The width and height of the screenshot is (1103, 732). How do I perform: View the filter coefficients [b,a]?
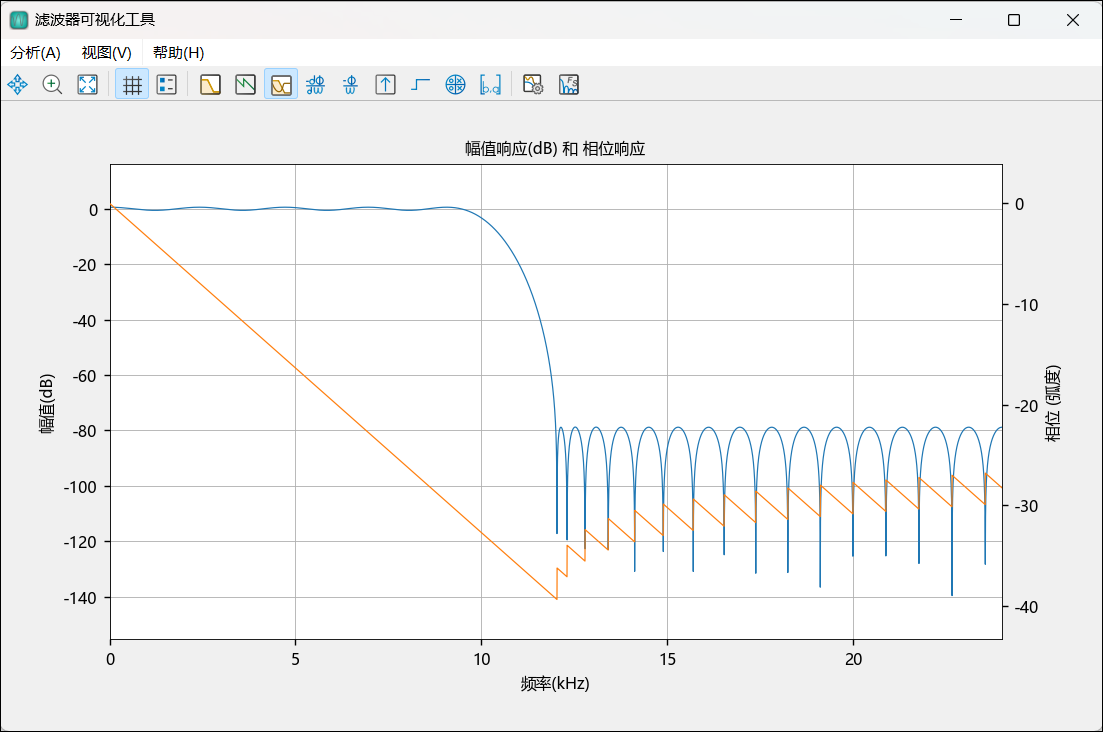[x=490, y=85]
